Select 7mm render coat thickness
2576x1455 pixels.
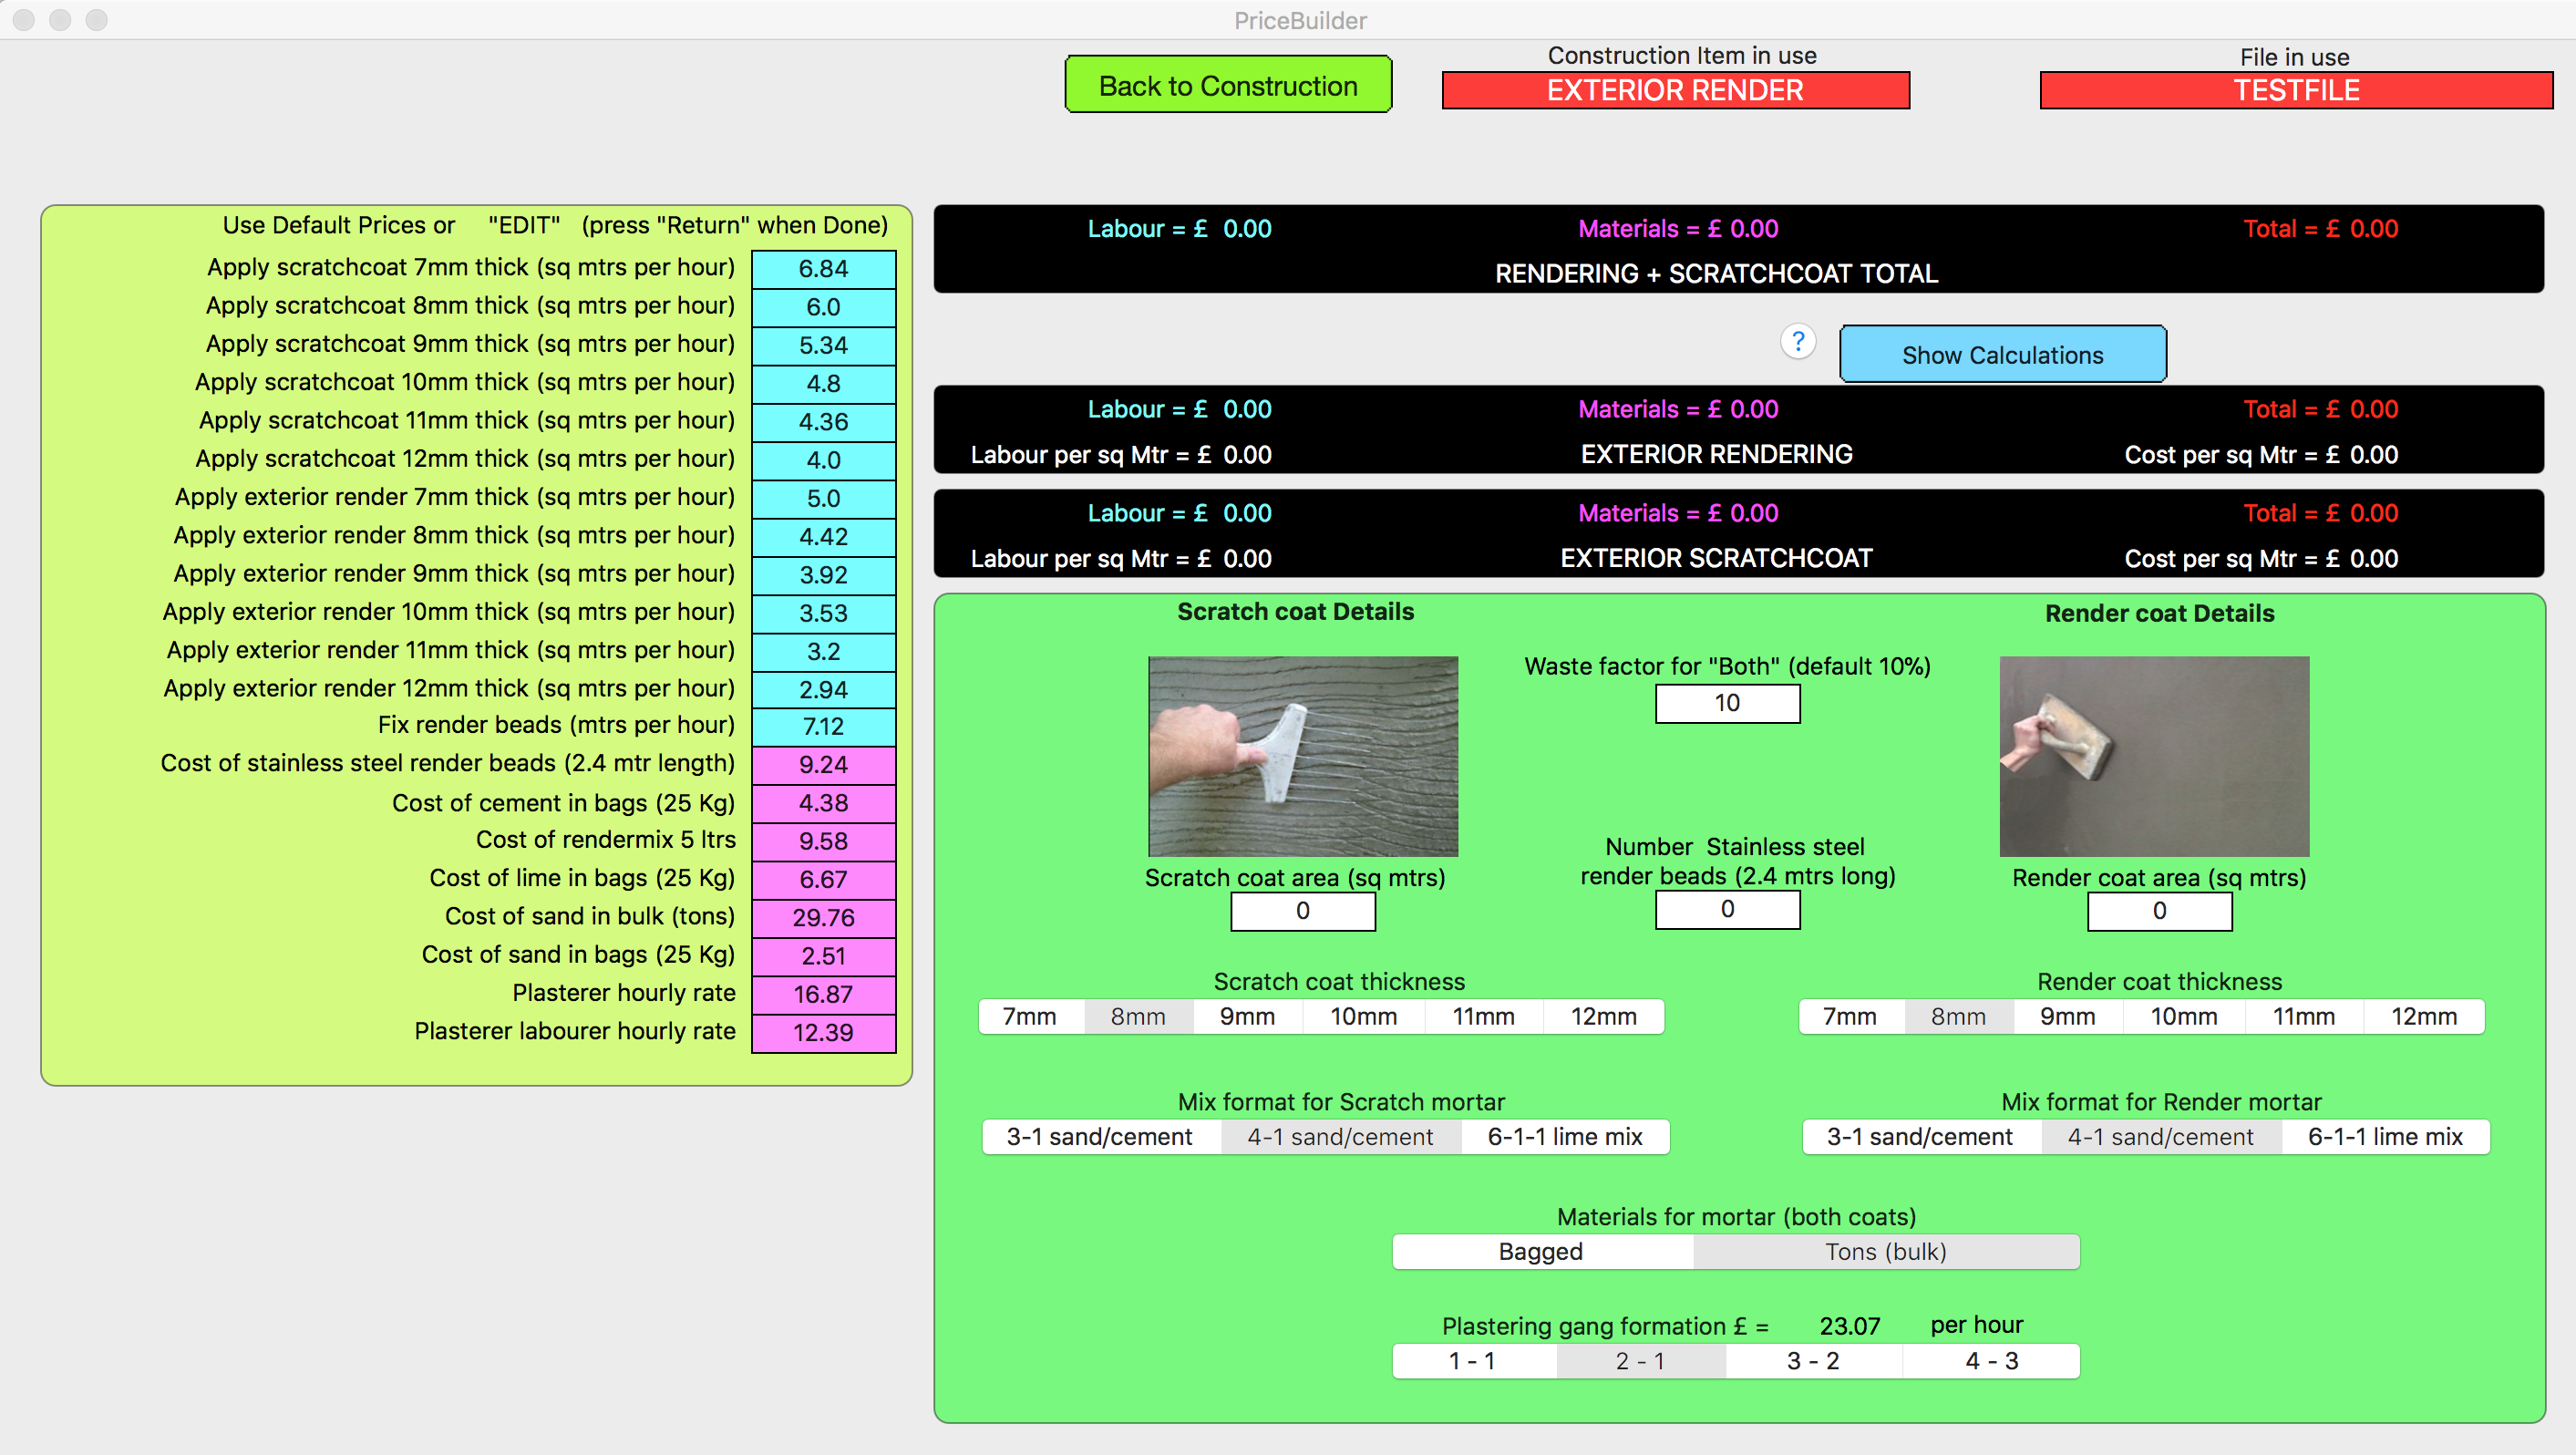1851,1016
